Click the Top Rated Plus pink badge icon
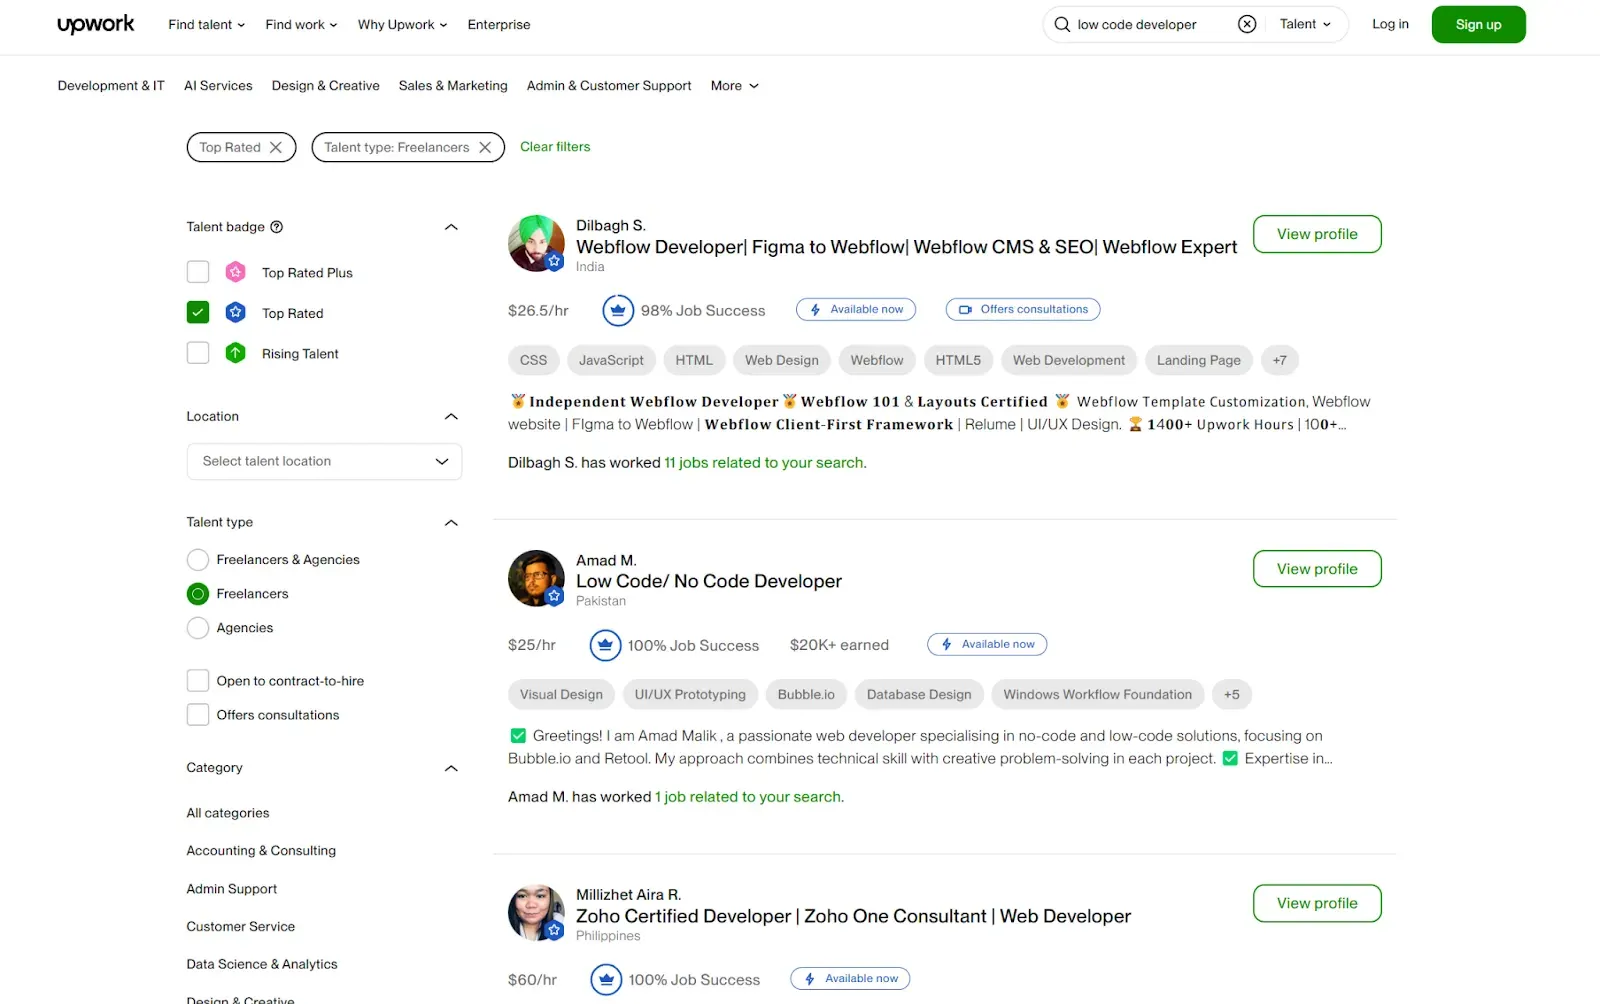The height and width of the screenshot is (1004, 1600). tap(236, 272)
